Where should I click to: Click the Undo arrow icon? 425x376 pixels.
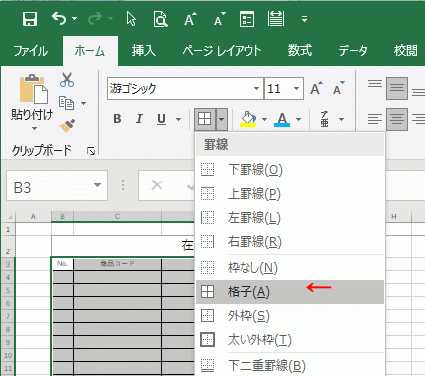pyautogui.click(x=60, y=19)
